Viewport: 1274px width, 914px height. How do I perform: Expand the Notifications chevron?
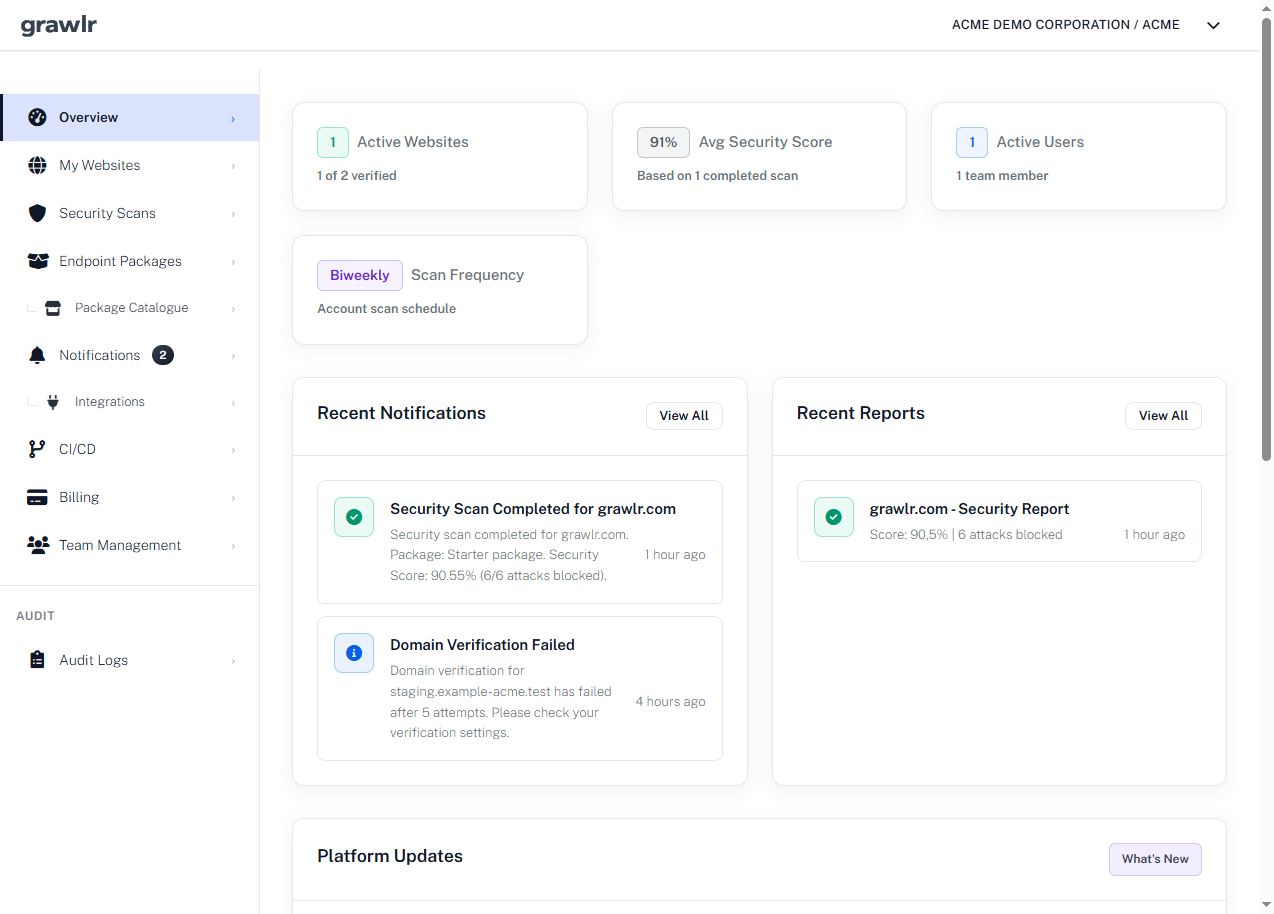[233, 356]
